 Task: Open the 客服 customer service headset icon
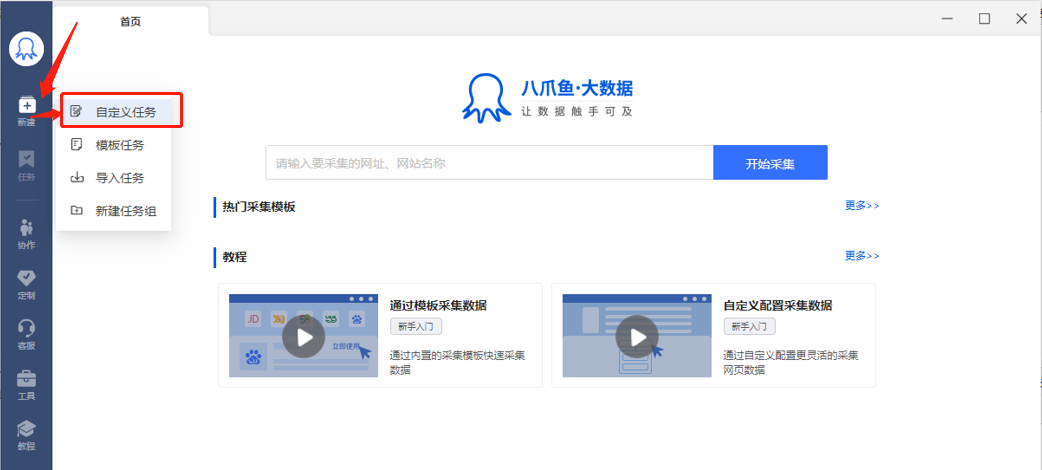point(26,335)
